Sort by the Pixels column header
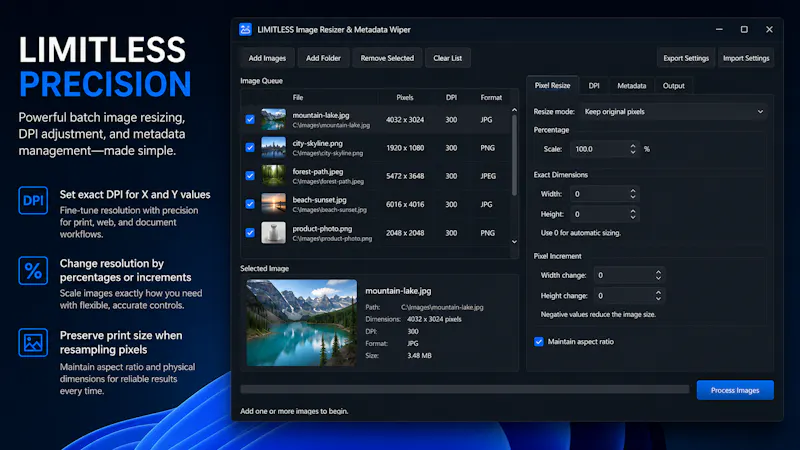This screenshot has height=450, width=800. pos(405,97)
